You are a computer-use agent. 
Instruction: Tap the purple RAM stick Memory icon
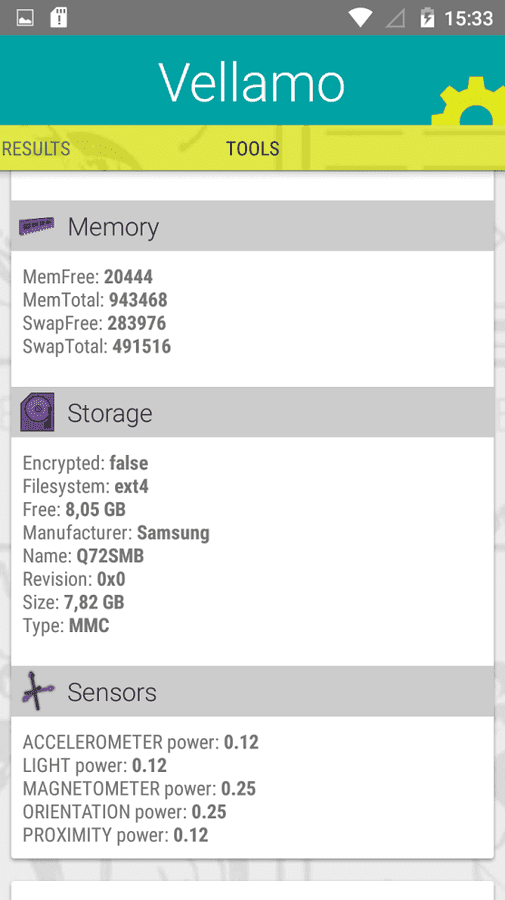(x=37, y=226)
